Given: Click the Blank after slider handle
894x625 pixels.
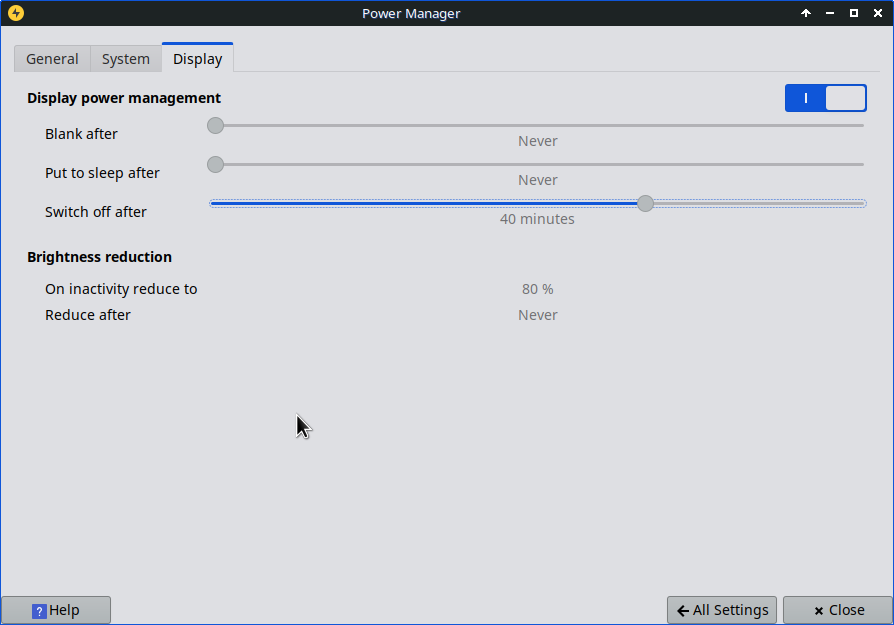Looking at the screenshot, I should [x=215, y=125].
